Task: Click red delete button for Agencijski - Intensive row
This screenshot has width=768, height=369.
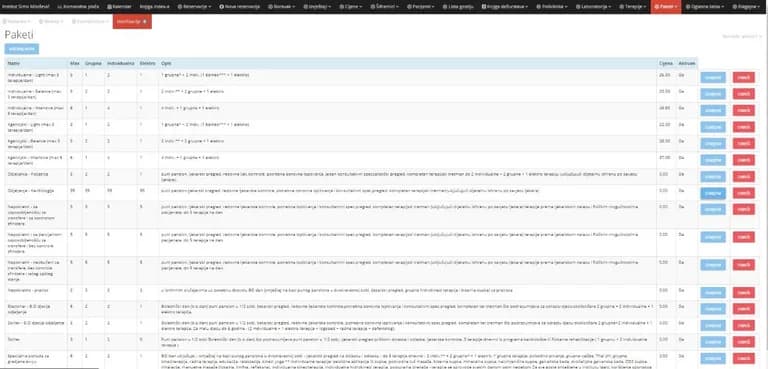Action: tap(744, 160)
